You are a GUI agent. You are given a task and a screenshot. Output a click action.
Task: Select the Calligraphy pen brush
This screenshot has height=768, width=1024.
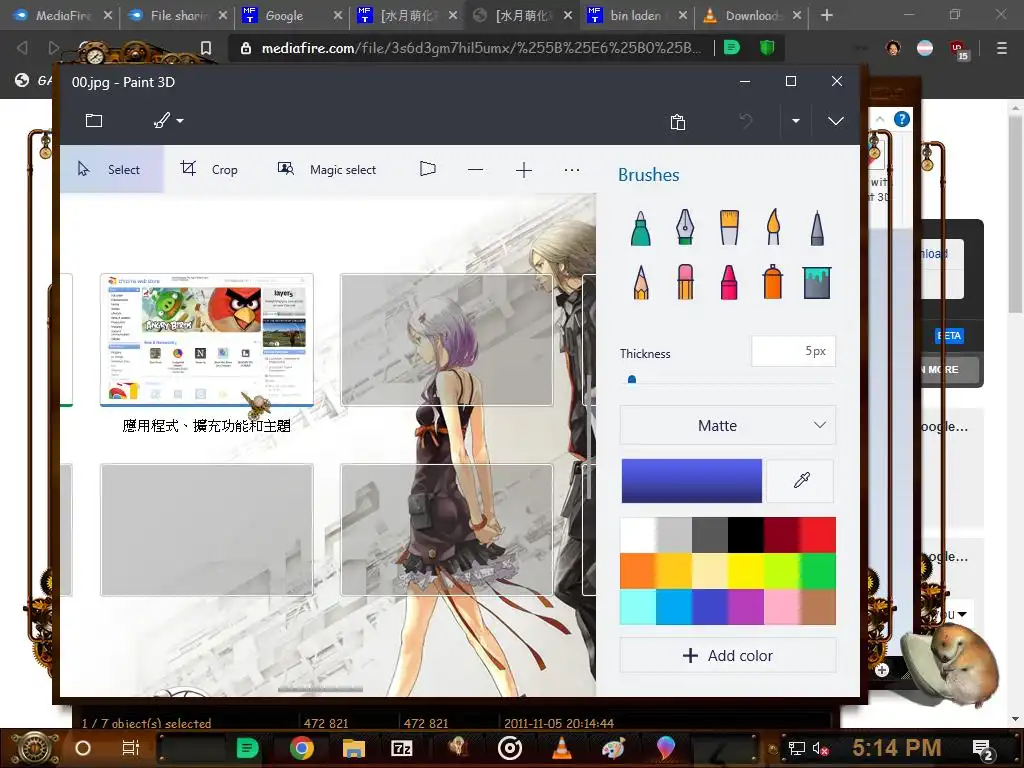click(x=684, y=227)
